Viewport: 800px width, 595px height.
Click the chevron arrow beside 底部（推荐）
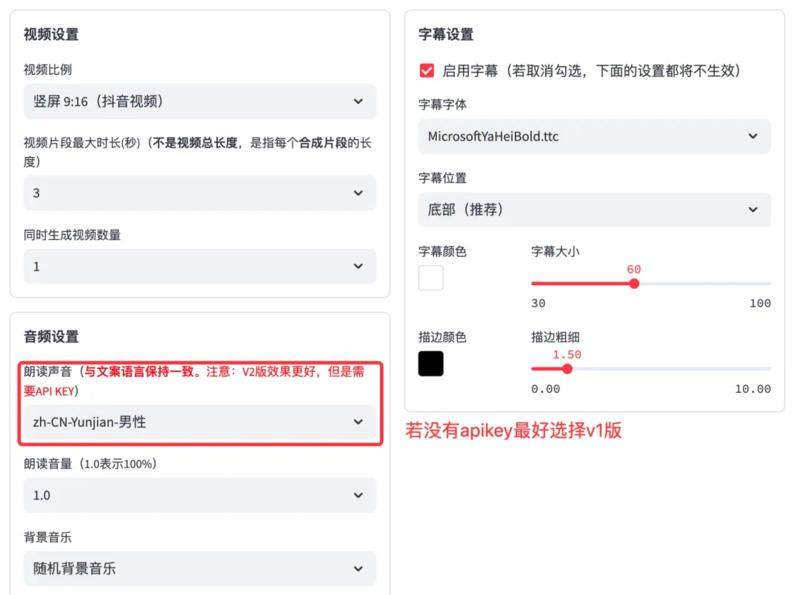(753, 209)
